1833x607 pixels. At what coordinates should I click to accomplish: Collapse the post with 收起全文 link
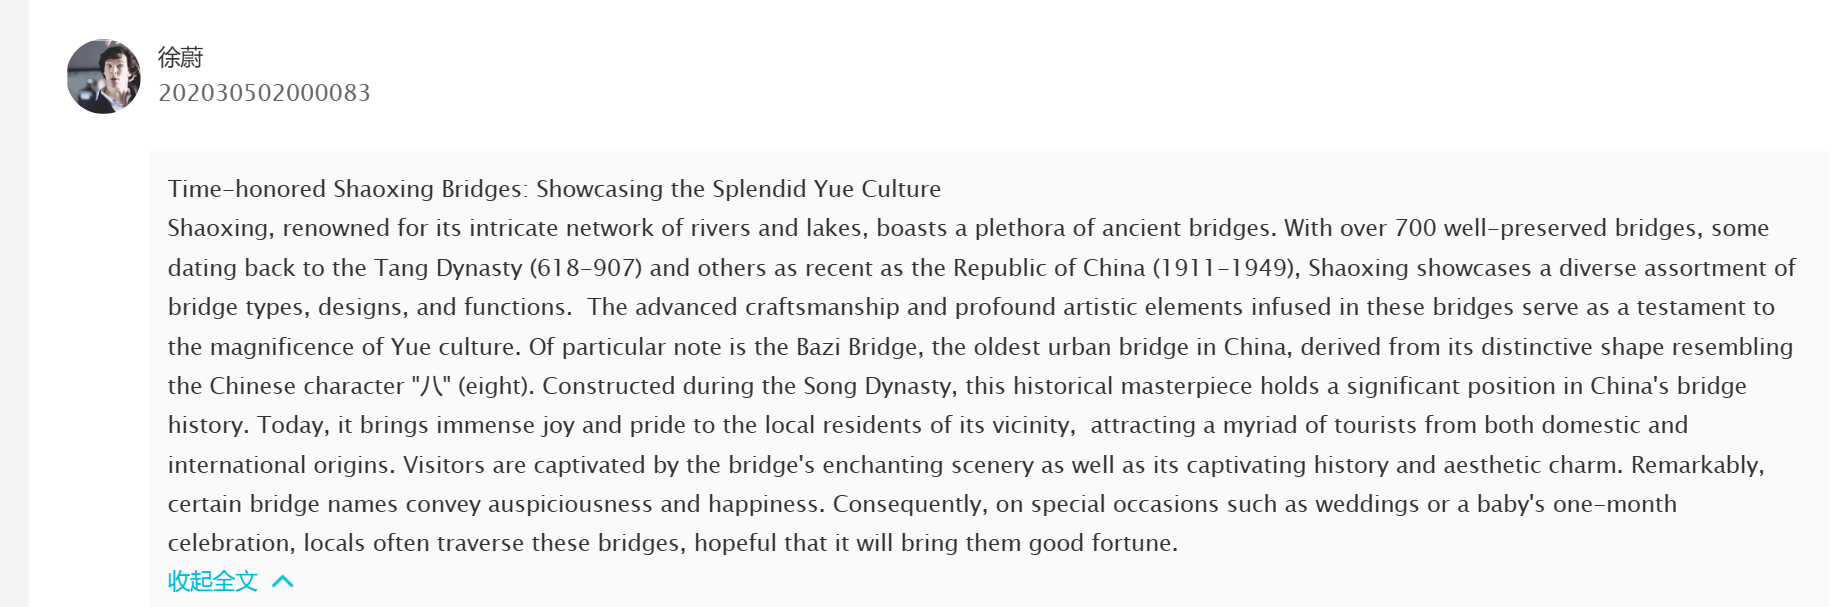[x=212, y=581]
